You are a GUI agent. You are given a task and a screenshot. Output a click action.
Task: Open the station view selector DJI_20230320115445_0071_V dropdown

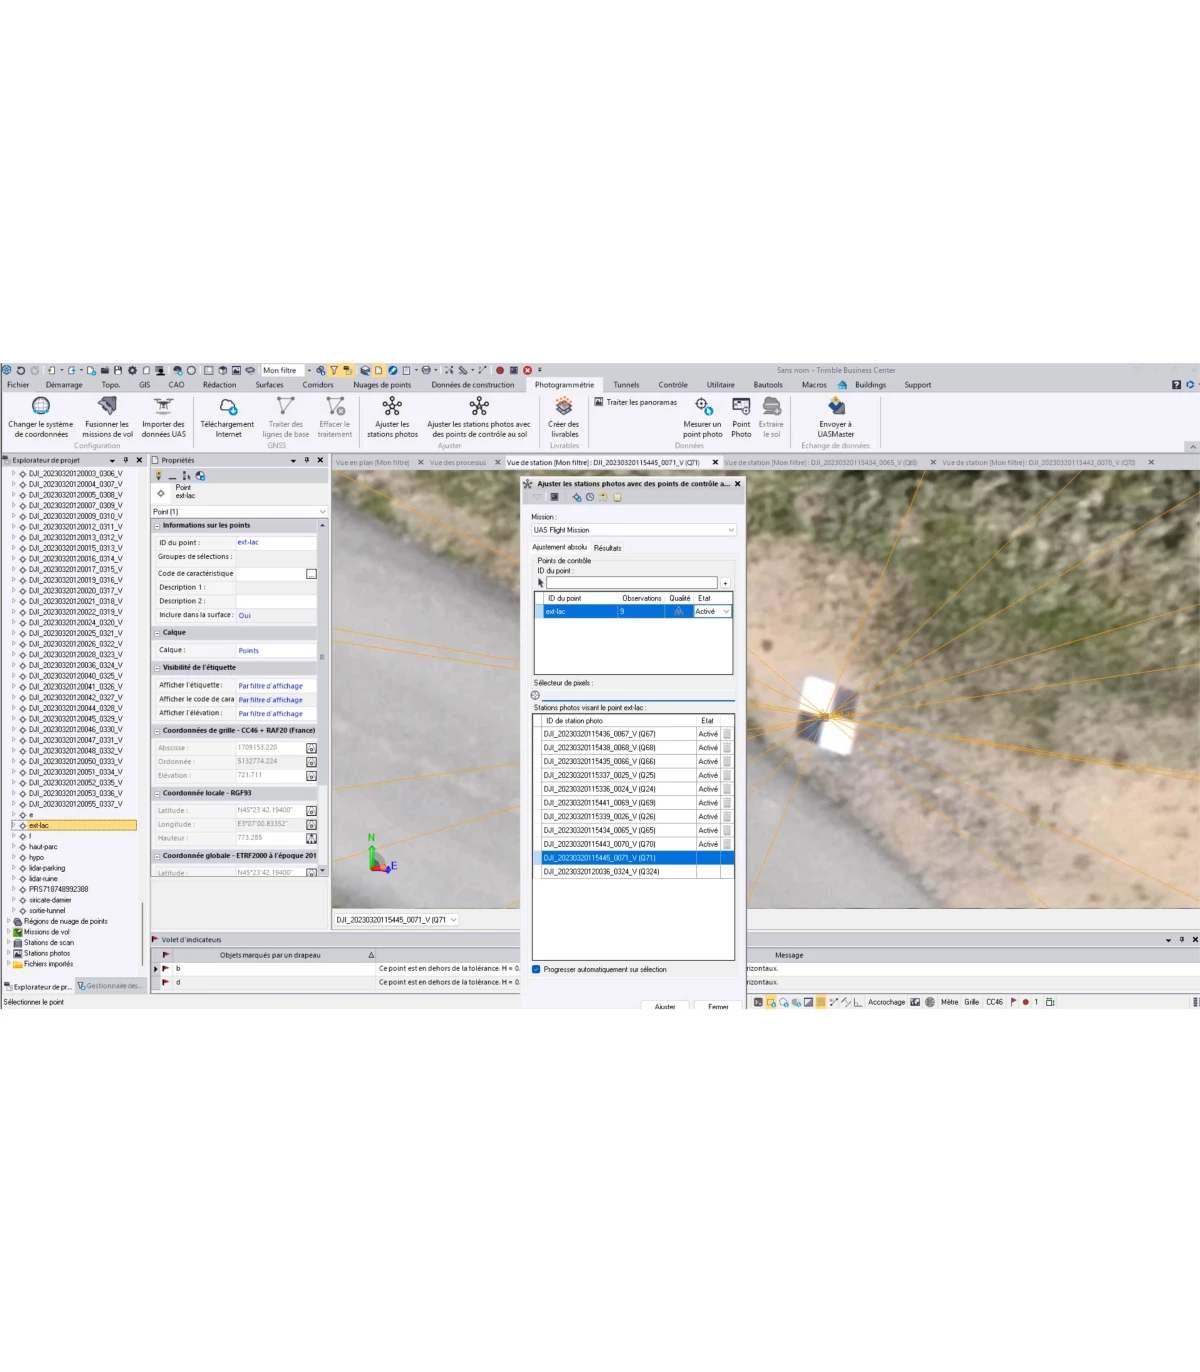click(397, 919)
